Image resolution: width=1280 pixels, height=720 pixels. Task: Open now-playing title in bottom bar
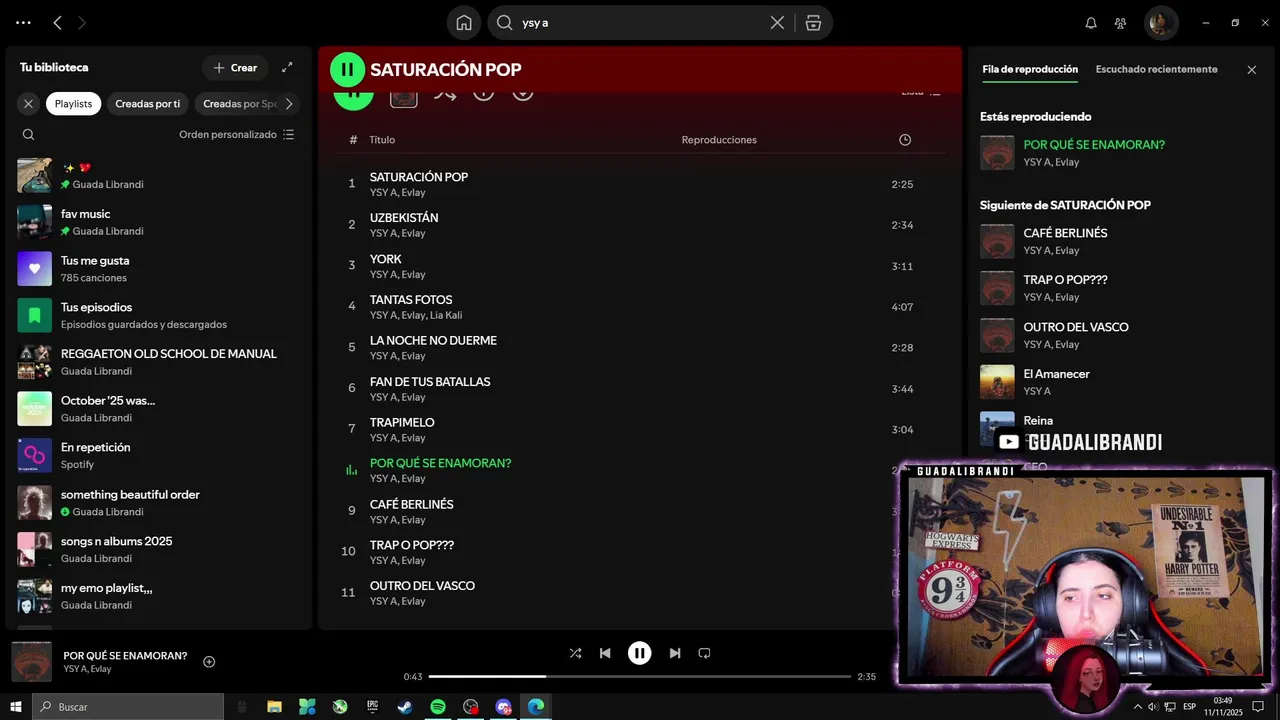(125, 656)
